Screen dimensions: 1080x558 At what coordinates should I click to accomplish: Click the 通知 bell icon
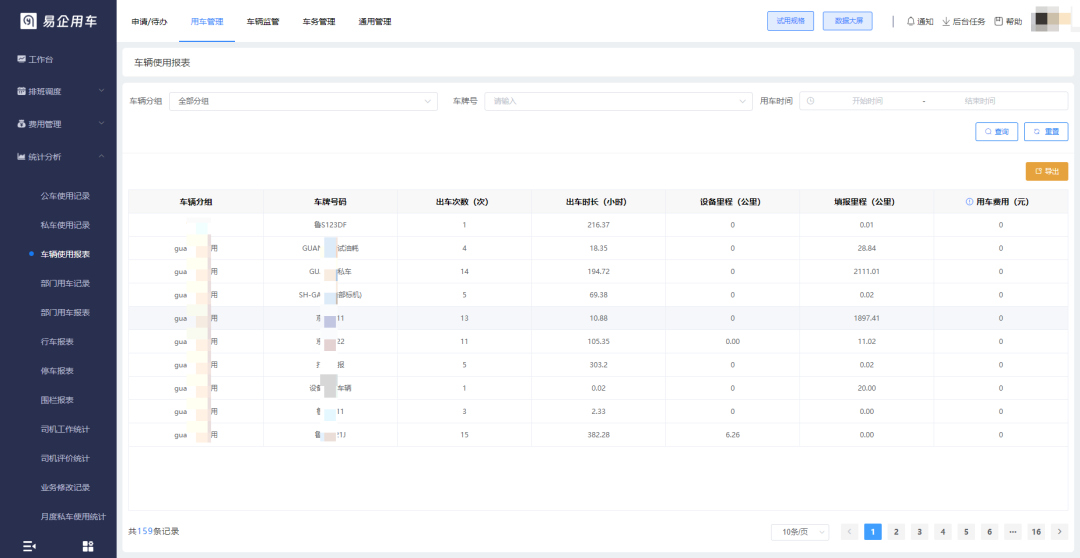coord(911,21)
